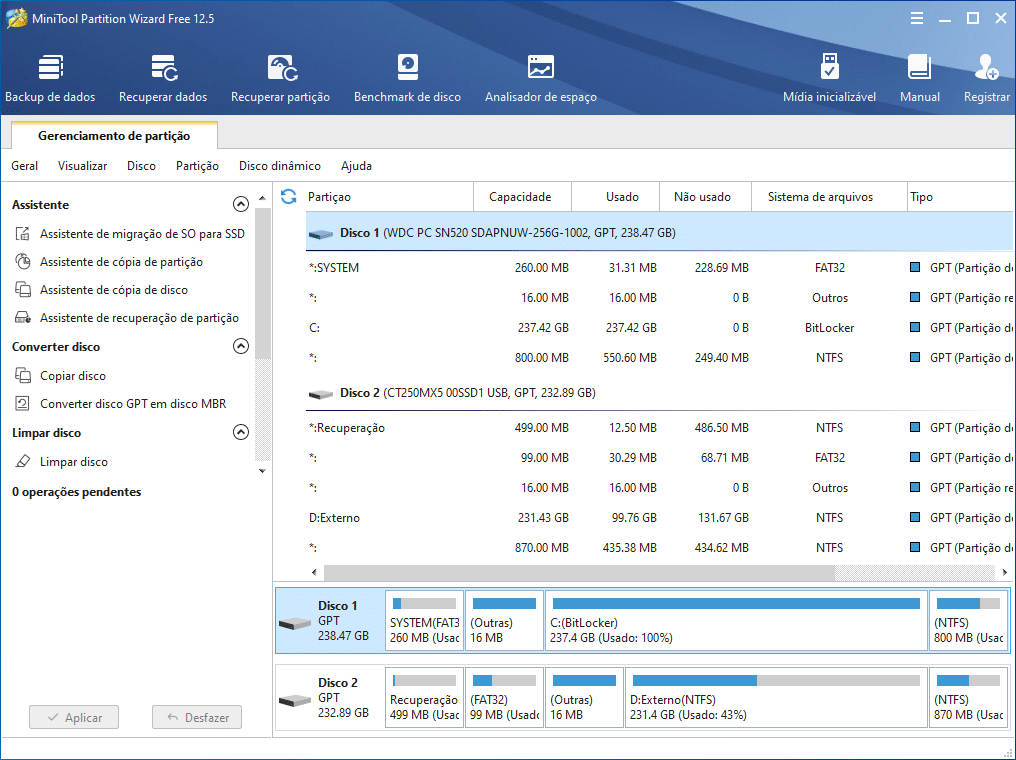The width and height of the screenshot is (1016, 760).
Task: Collapse the Limpar disco section
Action: coord(240,433)
